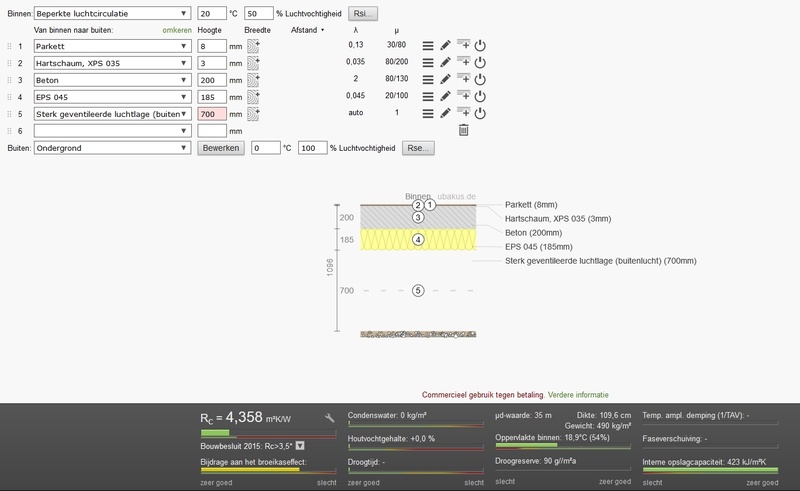Open the Hartschaum, XPS 035 material dropdown
The width and height of the screenshot is (800, 491).
pos(112,63)
